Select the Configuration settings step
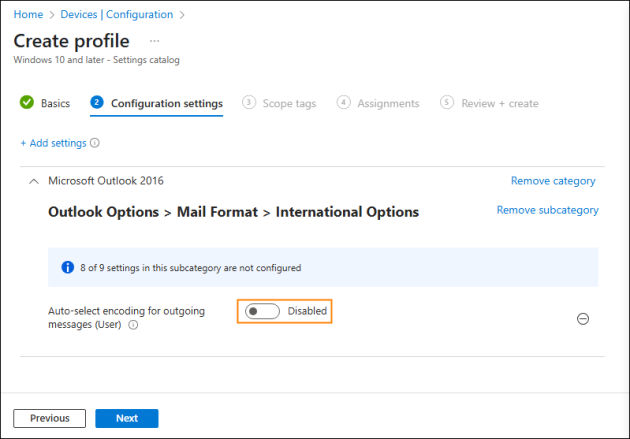Viewport: 630px width, 439px height. (x=156, y=103)
